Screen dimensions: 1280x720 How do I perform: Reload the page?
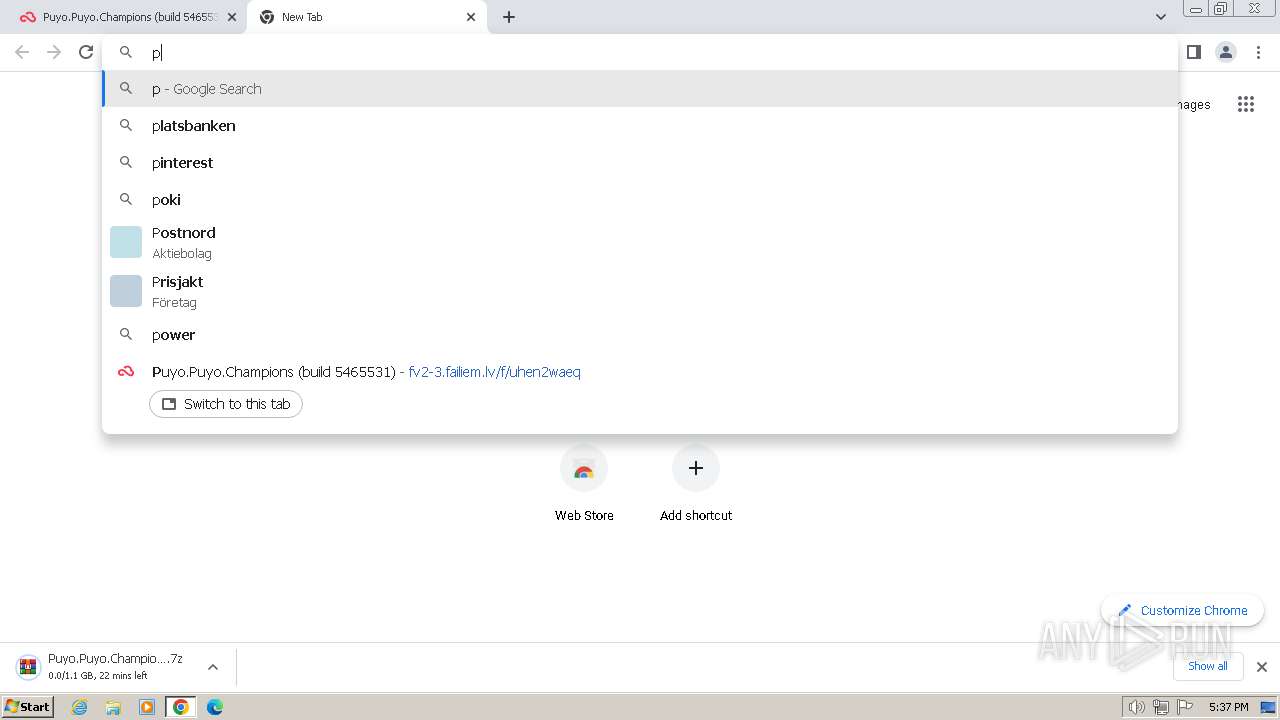[x=86, y=52]
